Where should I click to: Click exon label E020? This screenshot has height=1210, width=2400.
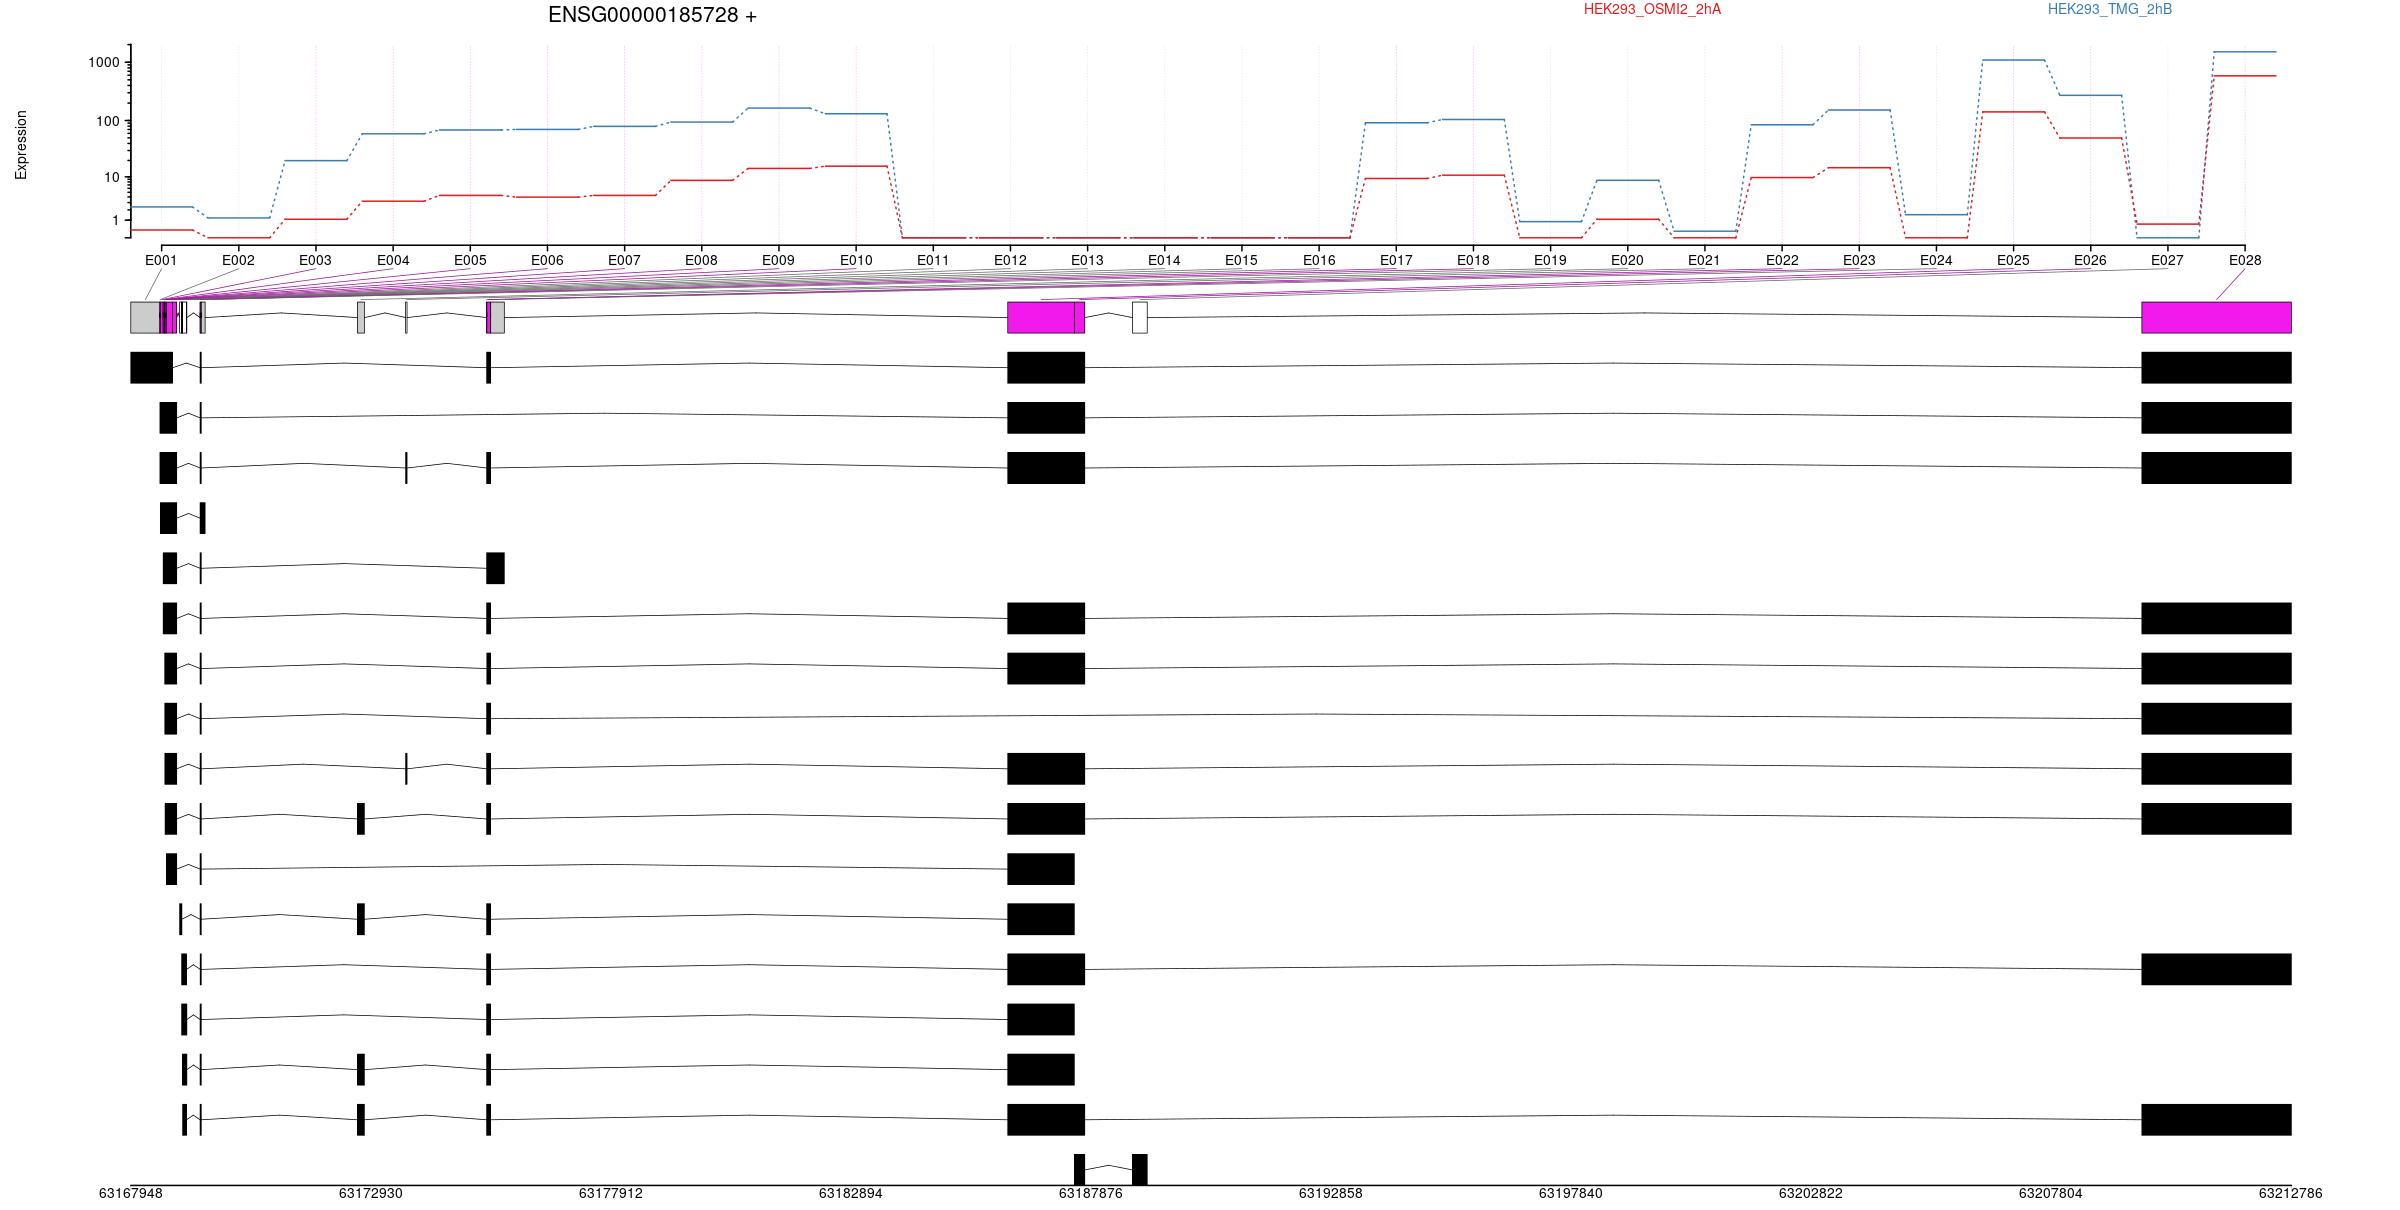1627,260
